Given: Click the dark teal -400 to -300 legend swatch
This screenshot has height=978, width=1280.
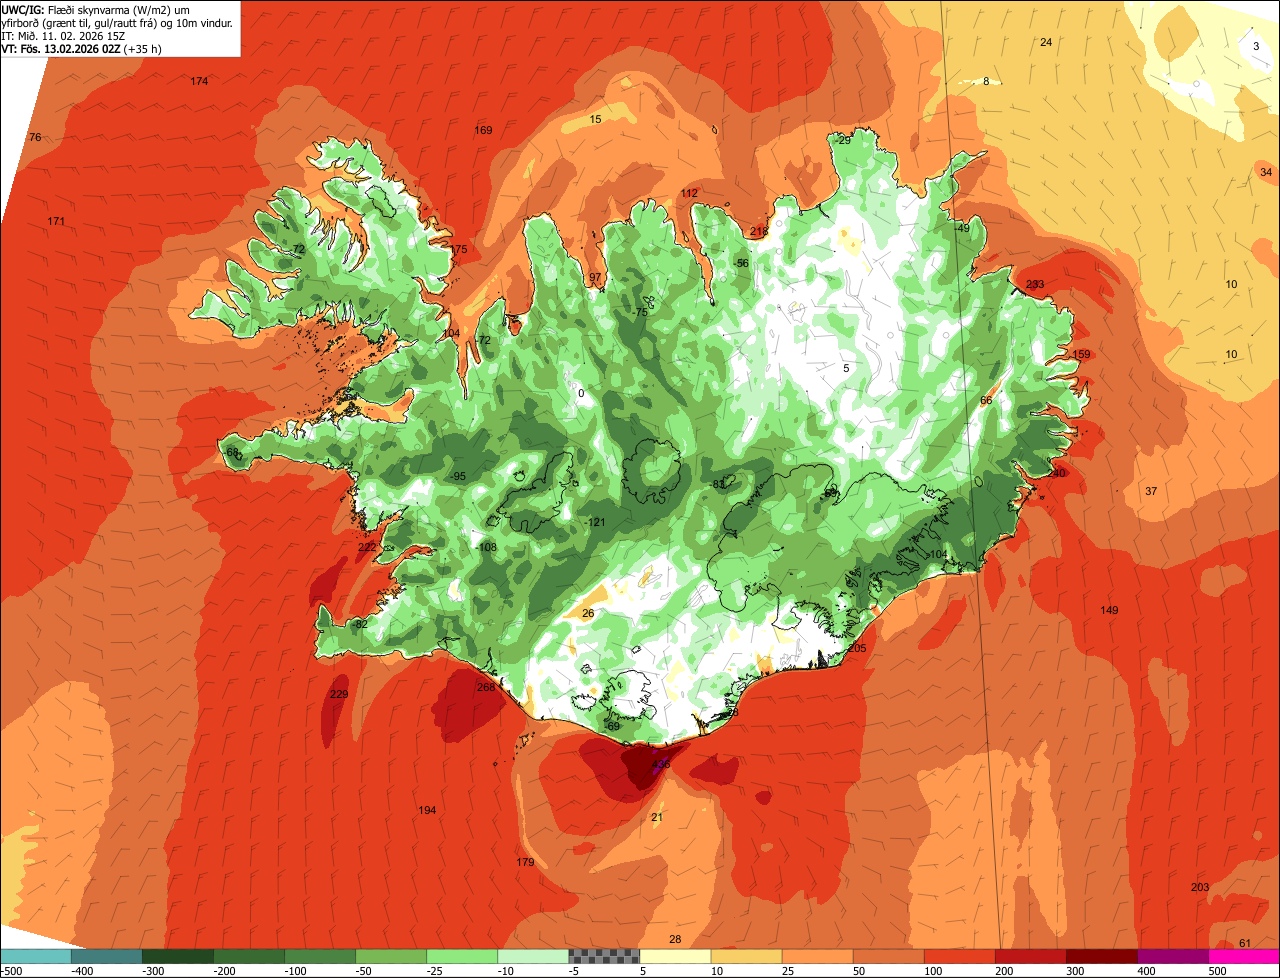Looking at the screenshot, I should click(106, 956).
